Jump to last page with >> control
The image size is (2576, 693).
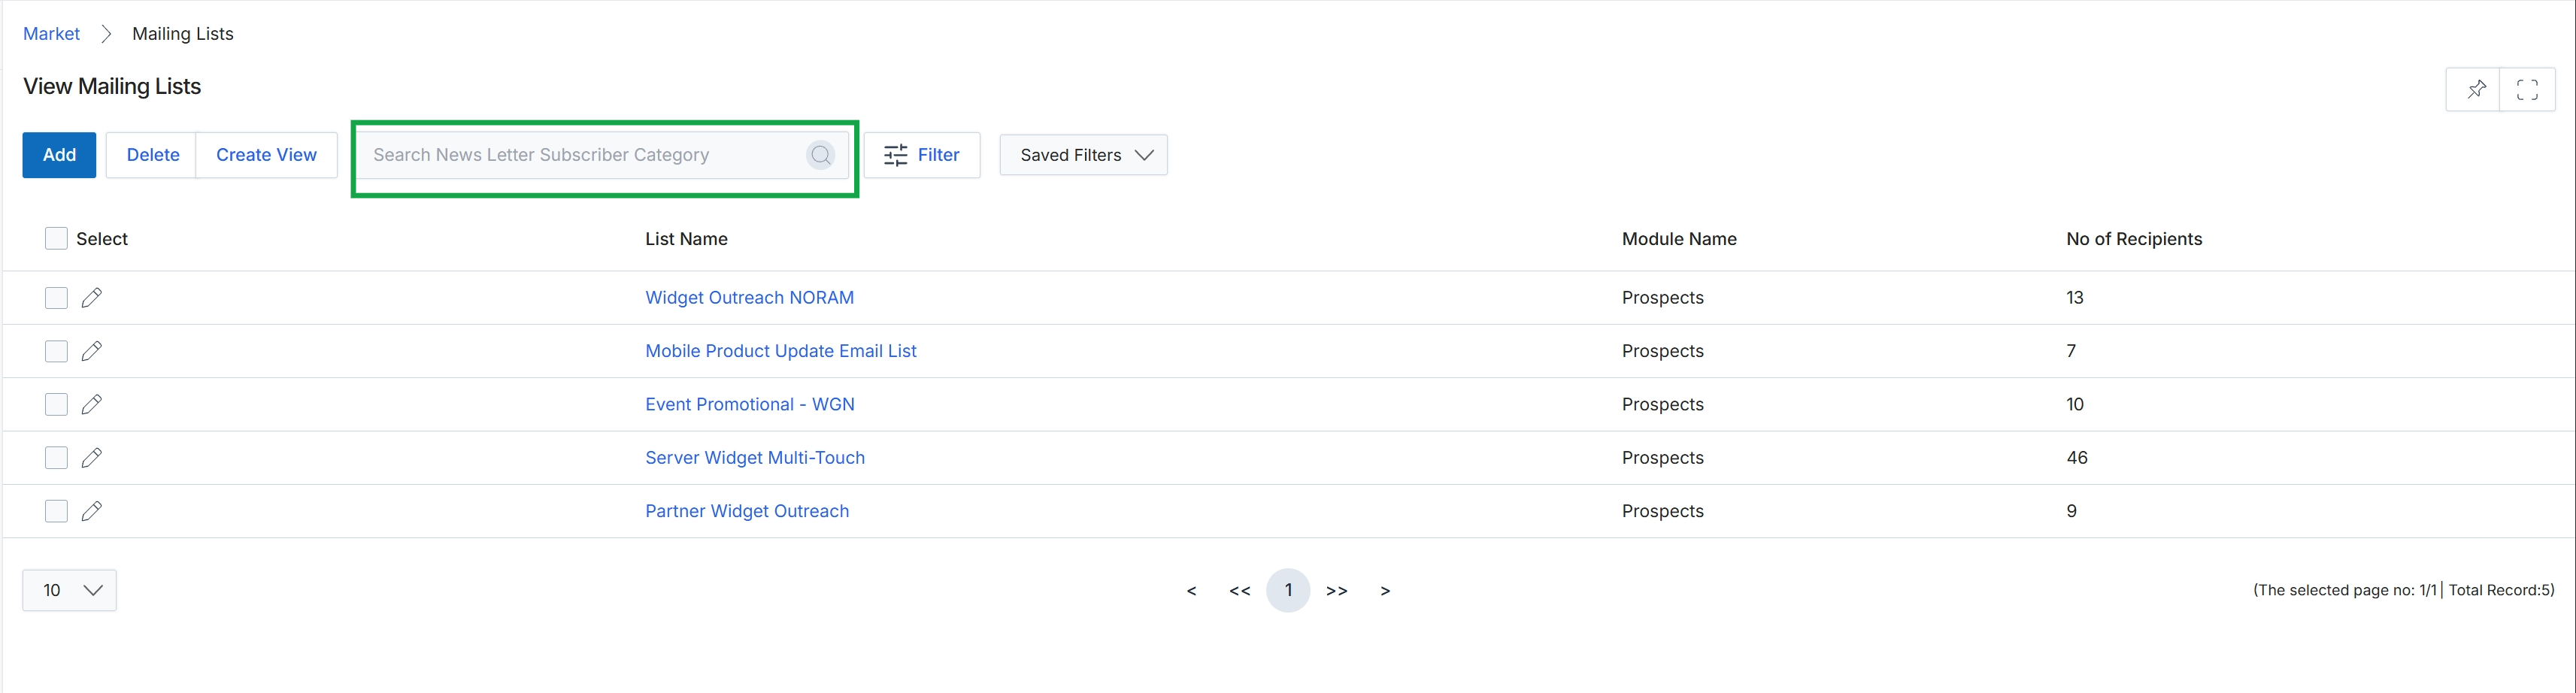(x=1336, y=591)
